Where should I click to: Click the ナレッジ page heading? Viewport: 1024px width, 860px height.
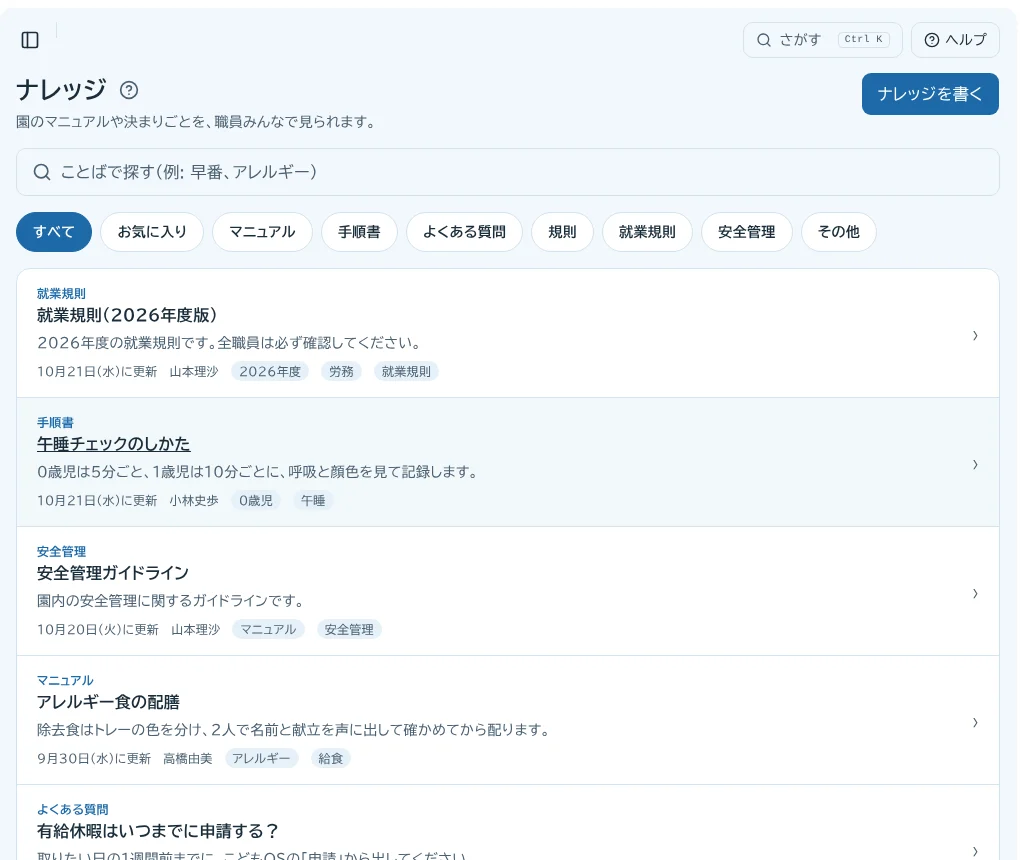coord(61,90)
